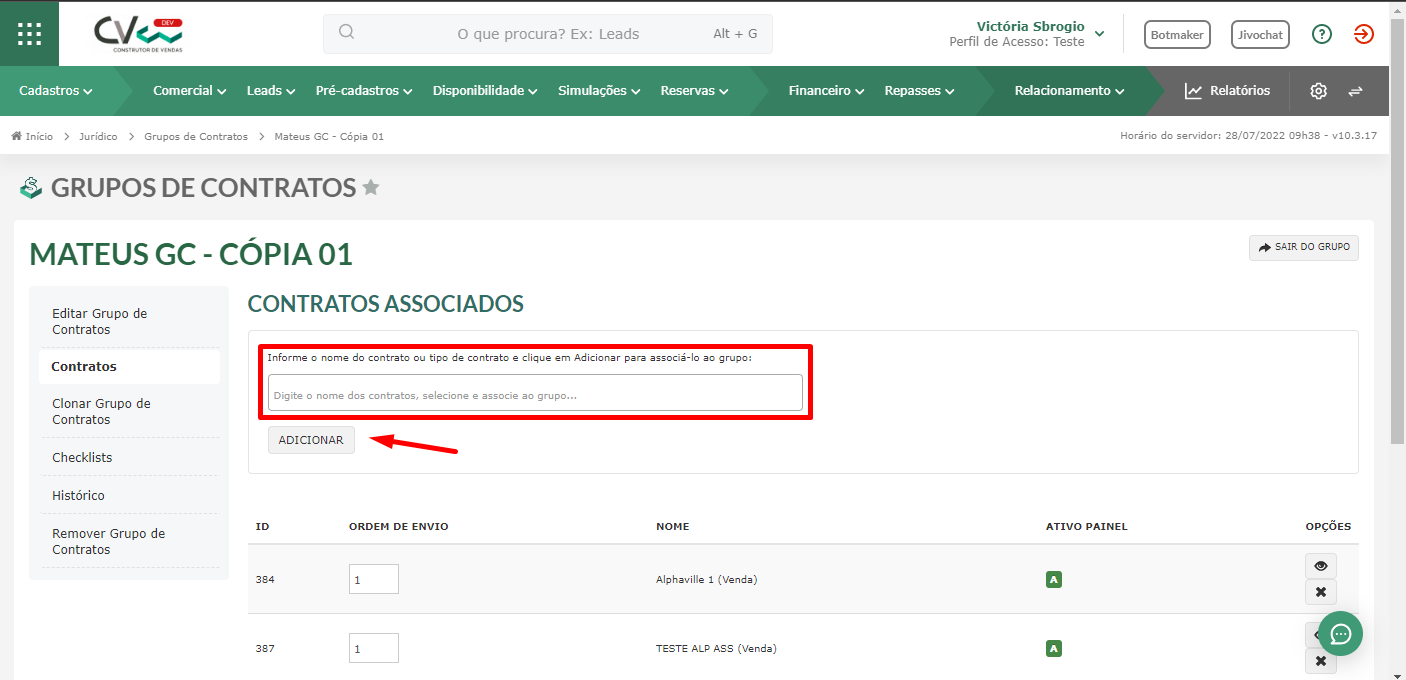Expand the Comercial menu
Image resolution: width=1406 pixels, height=680 pixels.
(189, 91)
